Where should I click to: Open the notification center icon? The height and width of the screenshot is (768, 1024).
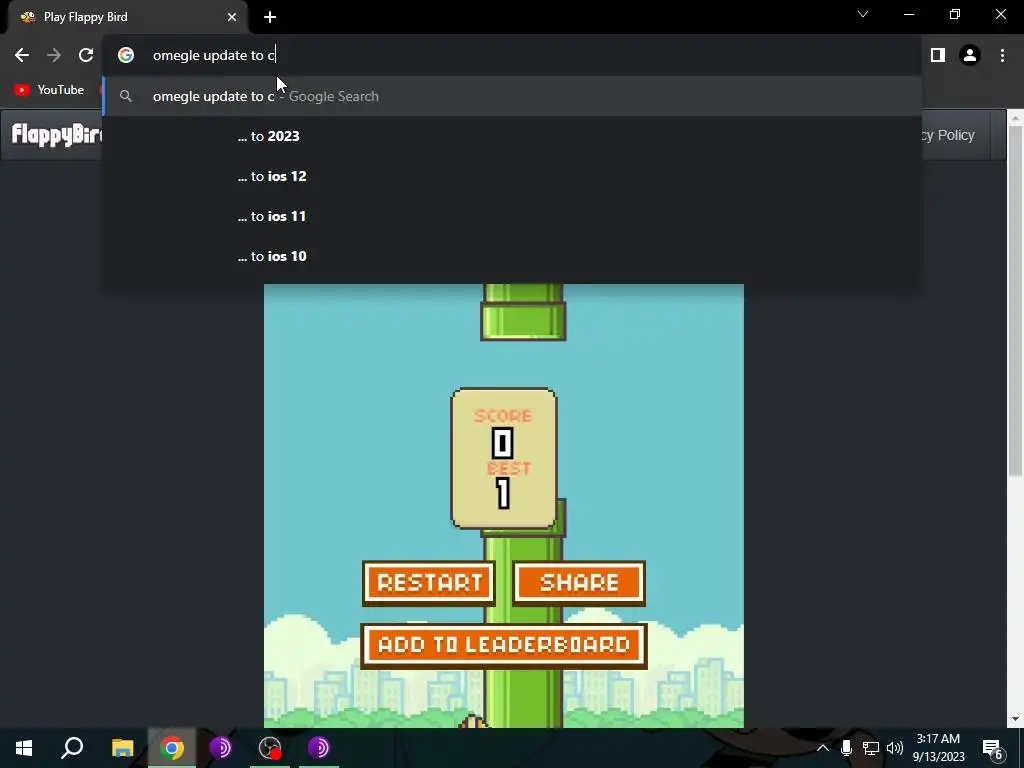993,748
